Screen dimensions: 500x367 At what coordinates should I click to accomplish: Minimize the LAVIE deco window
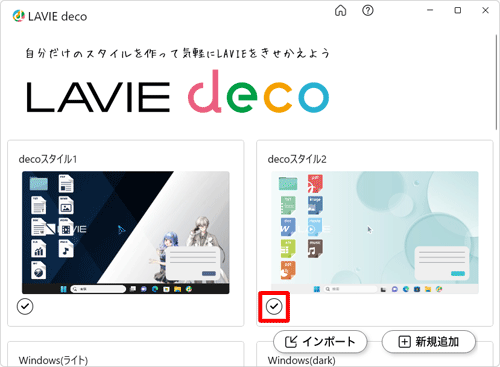point(430,10)
